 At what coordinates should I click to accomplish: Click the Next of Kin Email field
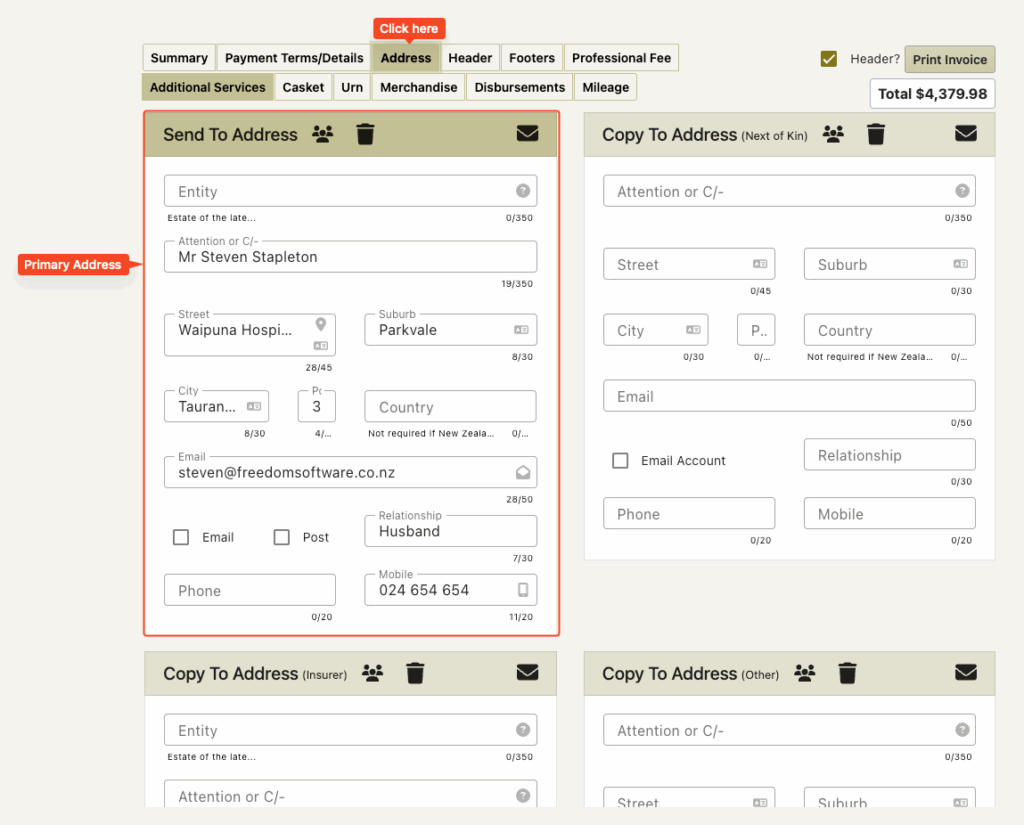tap(789, 396)
